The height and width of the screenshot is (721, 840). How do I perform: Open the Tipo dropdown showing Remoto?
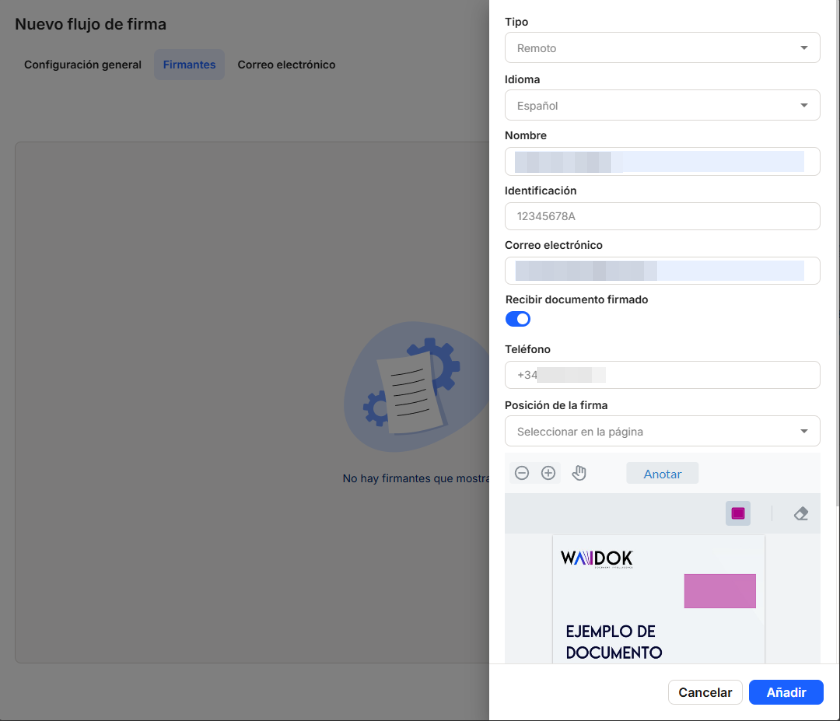(662, 48)
